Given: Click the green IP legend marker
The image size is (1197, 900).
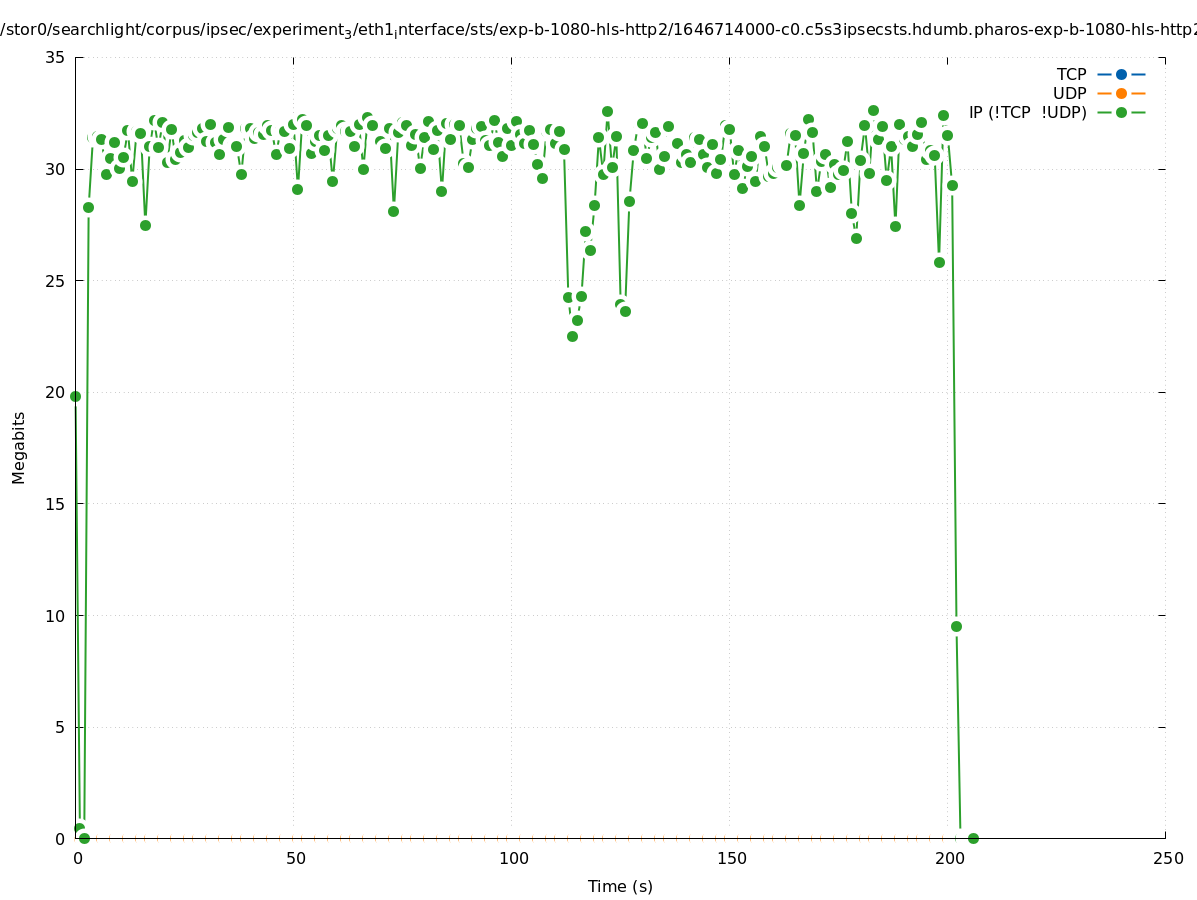Looking at the screenshot, I should (1121, 112).
